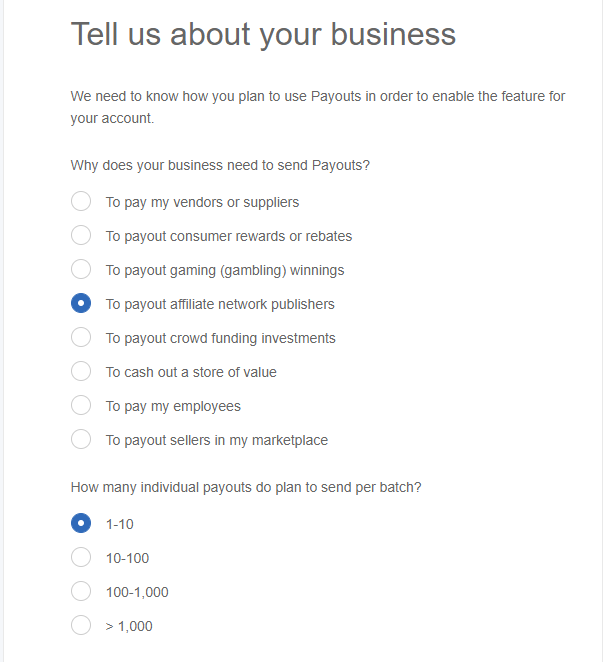The image size is (603, 662).
Task: Select the 100-1,000 payouts per batch option
Action: click(81, 592)
